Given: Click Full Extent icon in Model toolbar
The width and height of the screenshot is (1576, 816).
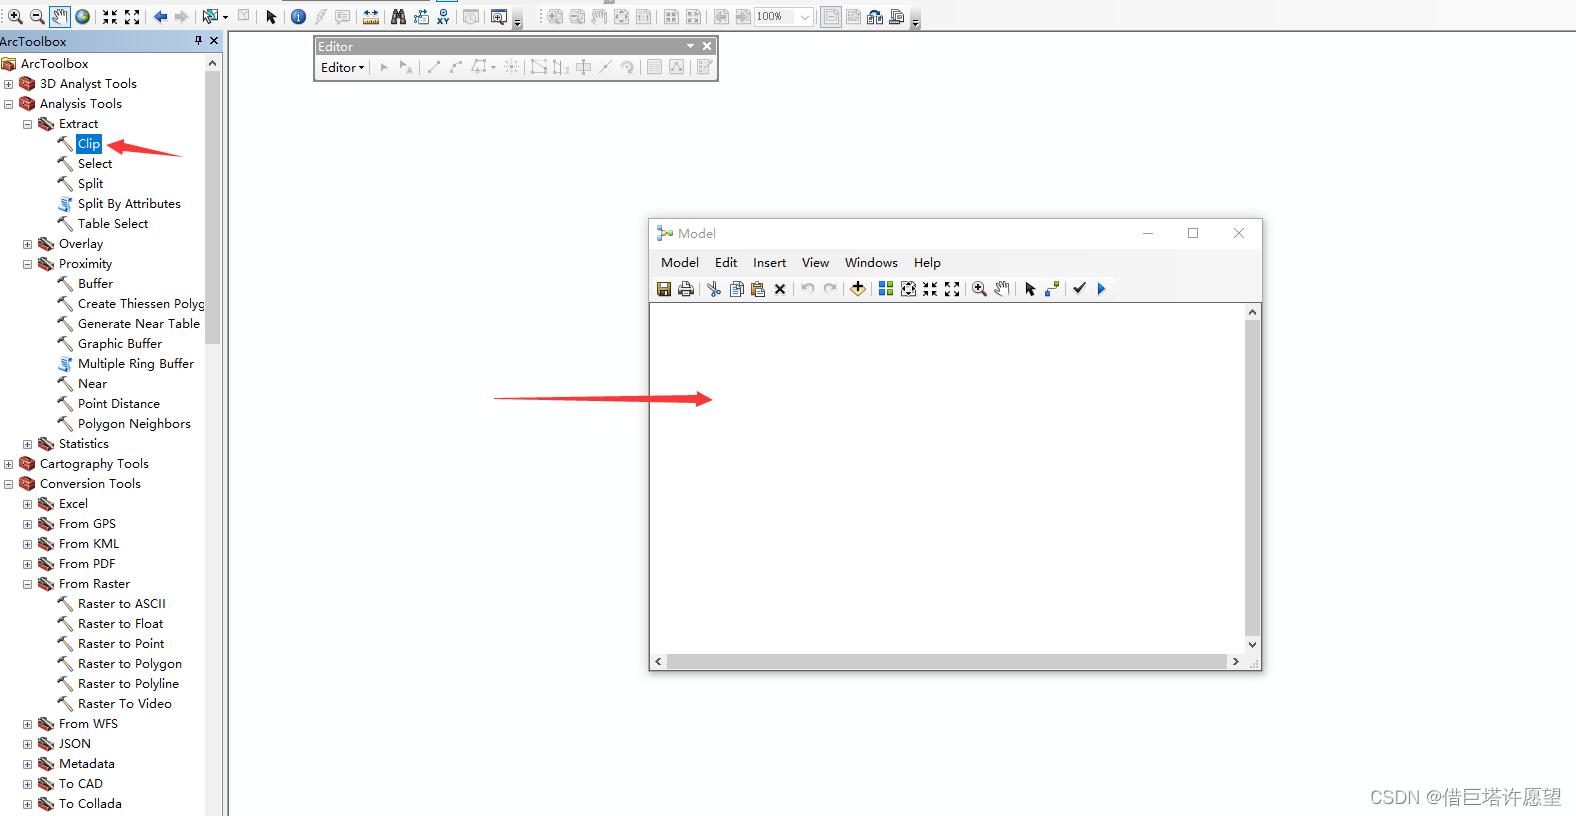Looking at the screenshot, I should click(908, 289).
